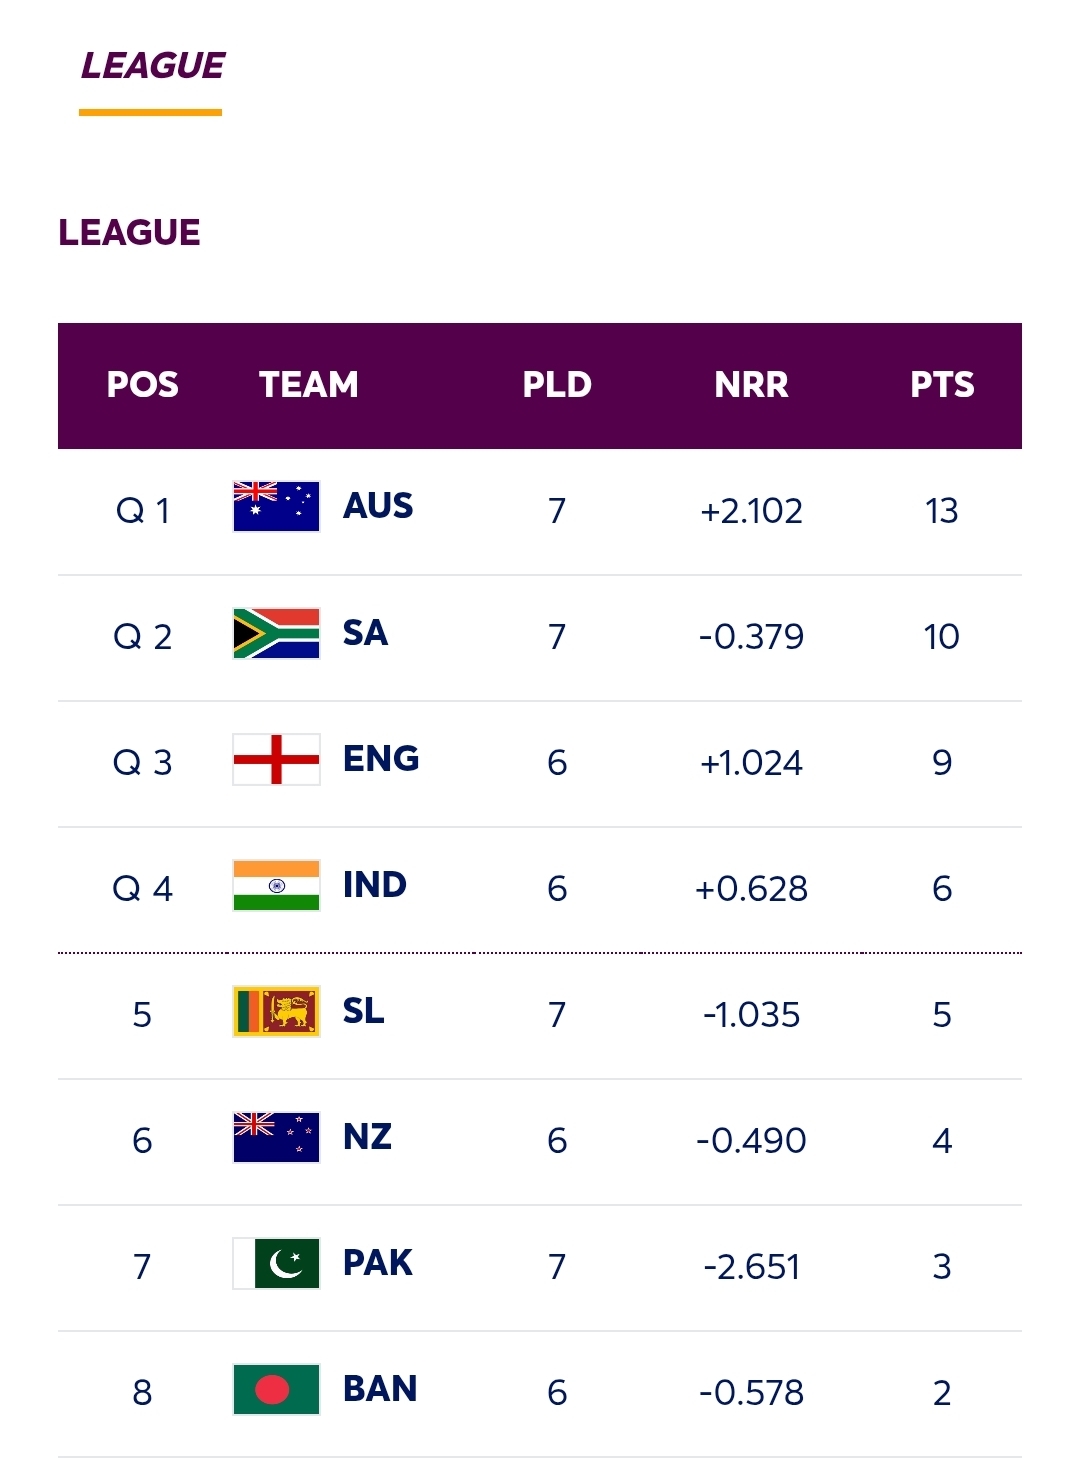Tap the Sri Lanka flag icon
The image size is (1080, 1462).
point(276,1012)
